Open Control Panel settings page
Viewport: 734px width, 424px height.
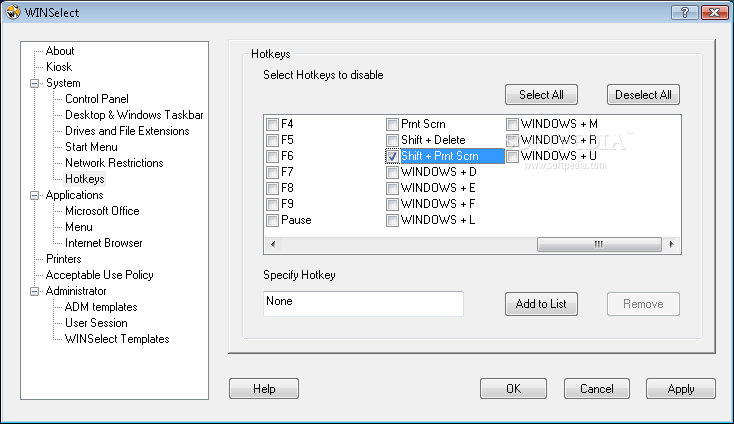click(96, 99)
